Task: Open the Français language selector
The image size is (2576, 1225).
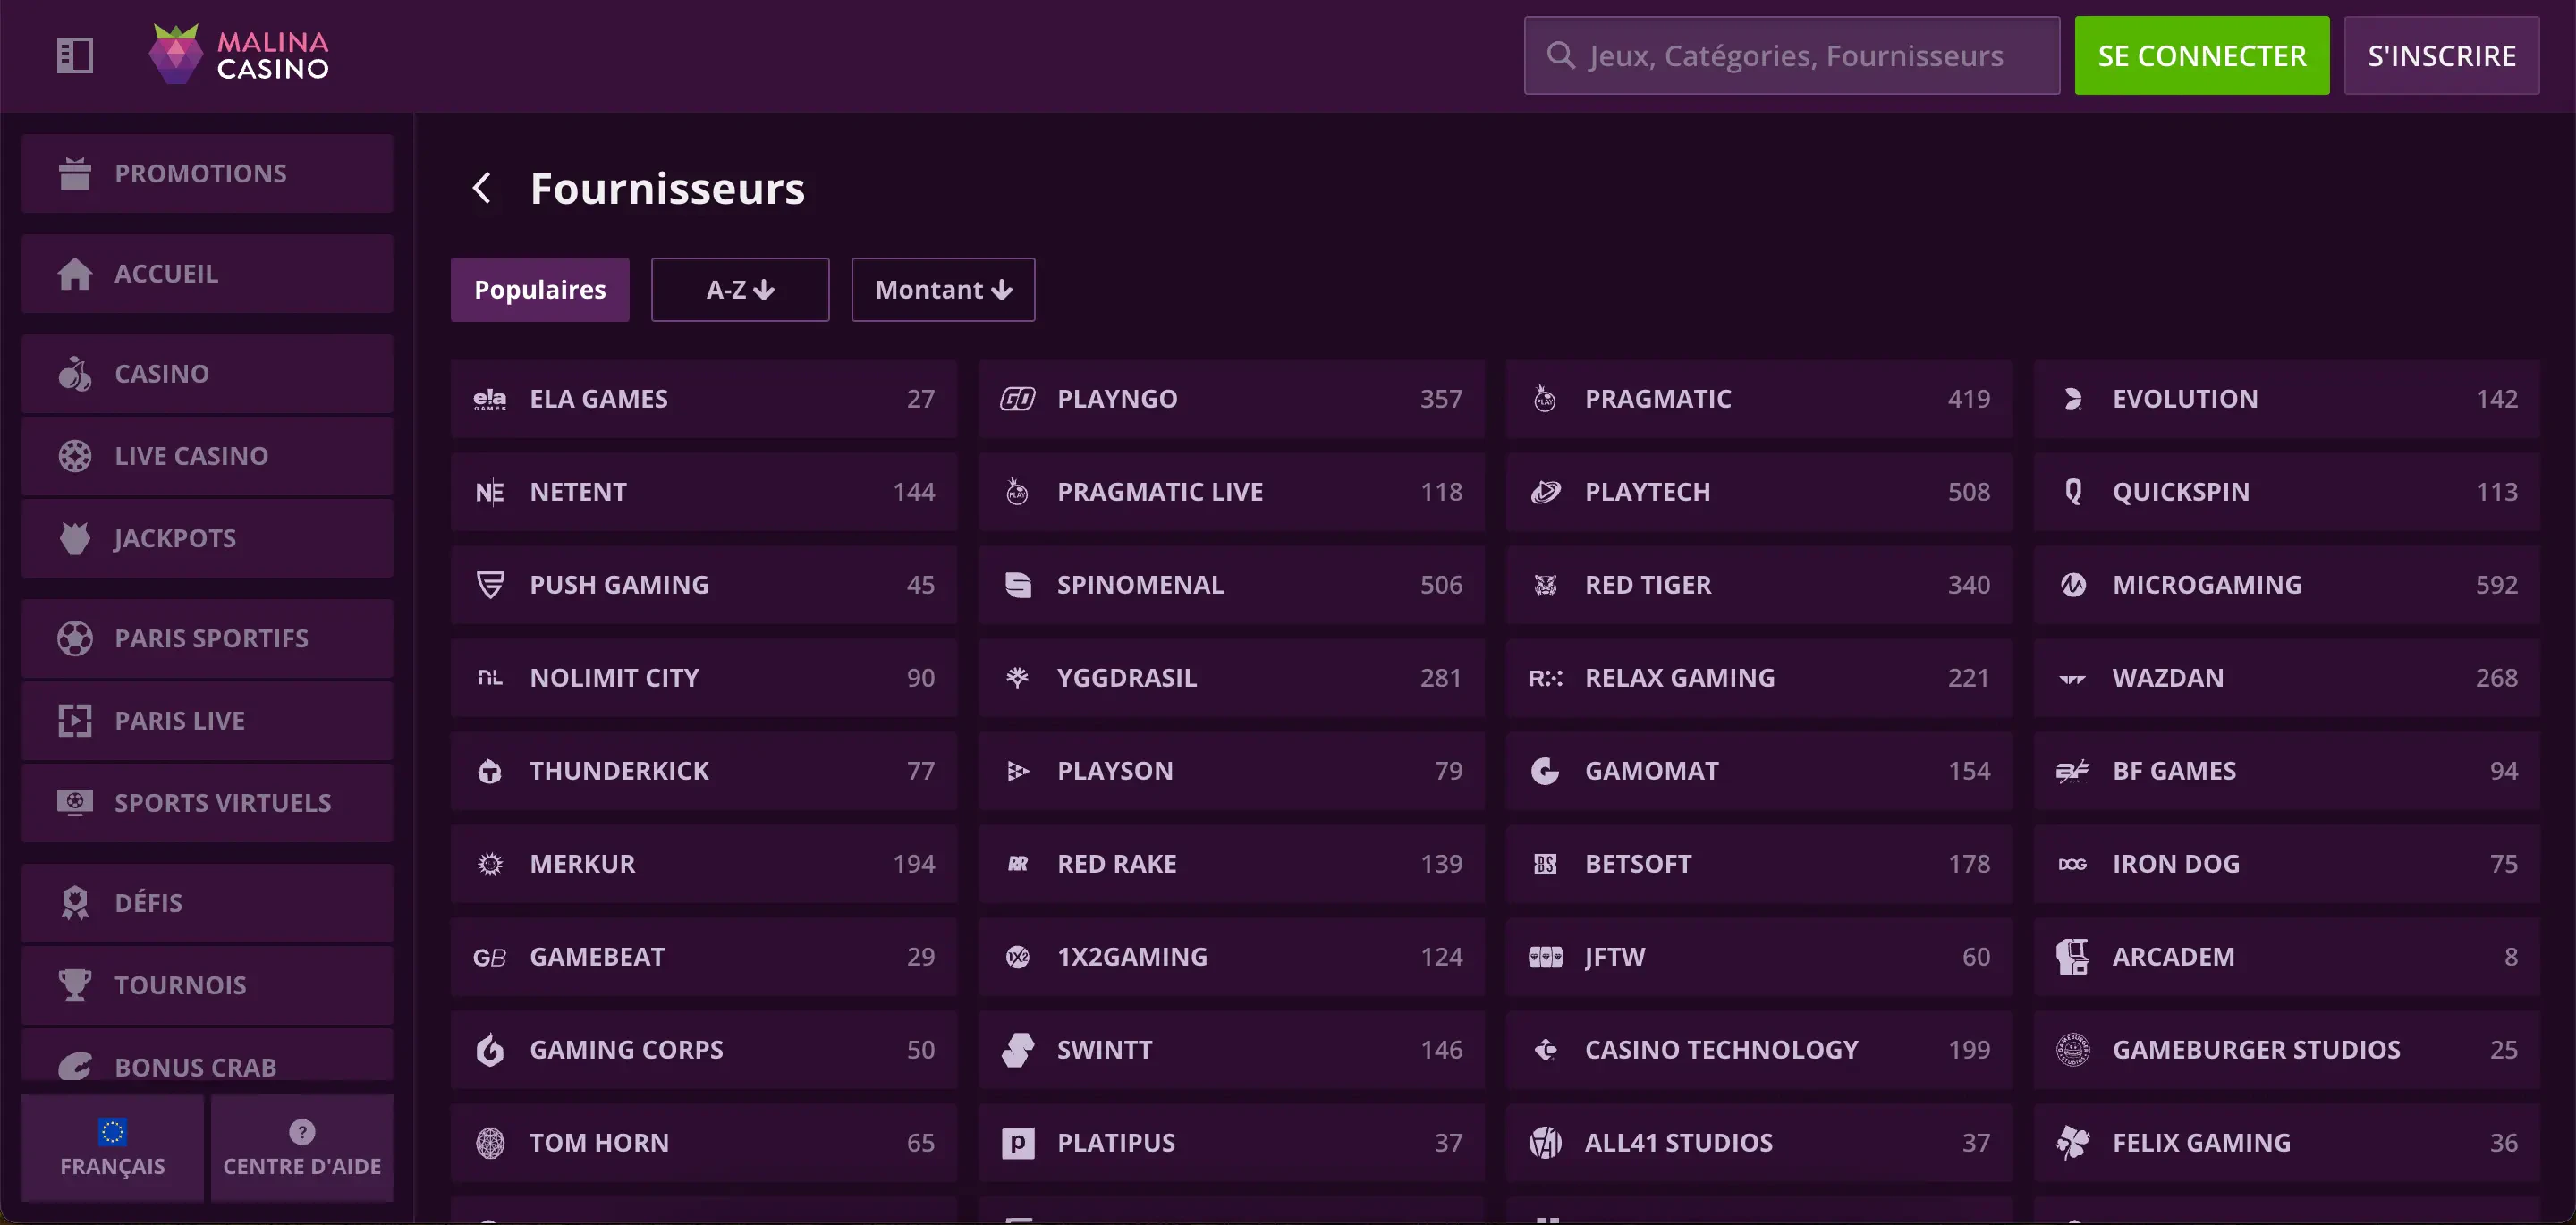Action: [x=113, y=1147]
